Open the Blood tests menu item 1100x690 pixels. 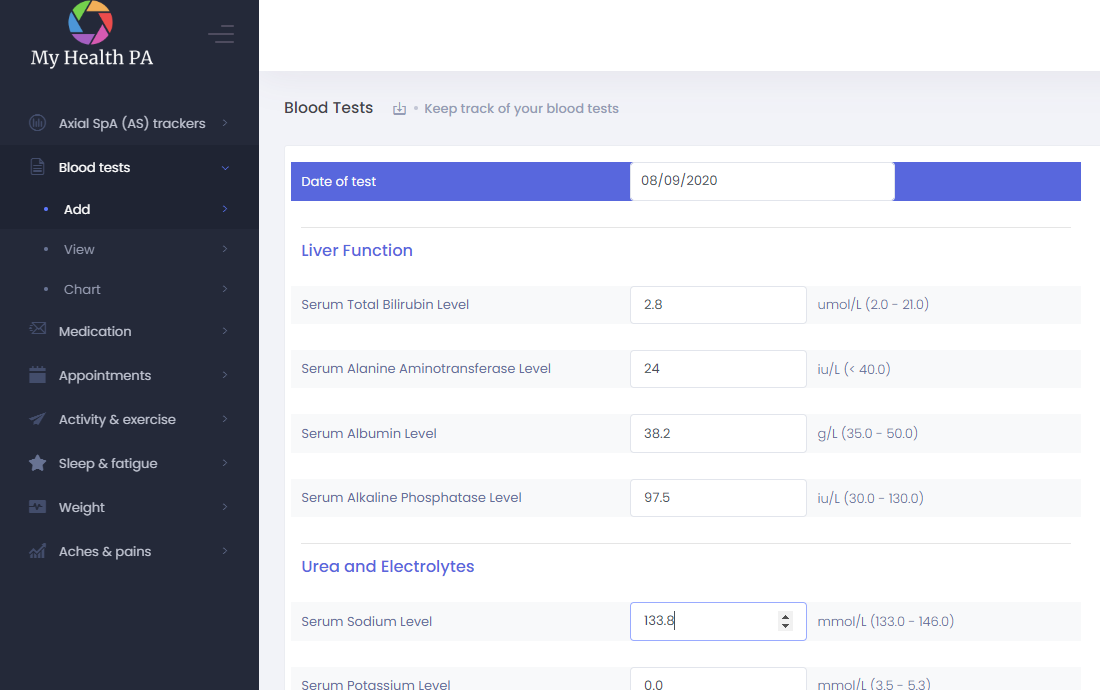129,167
